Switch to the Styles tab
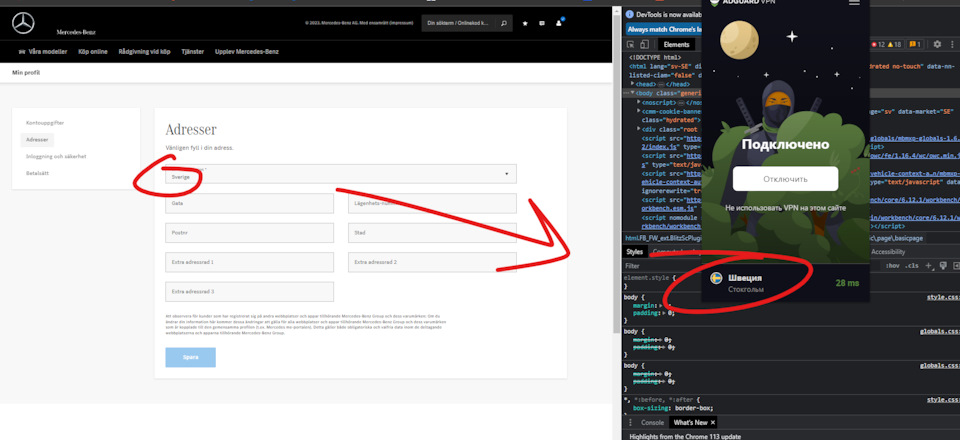Viewport: 960px width, 440px height. (x=635, y=252)
